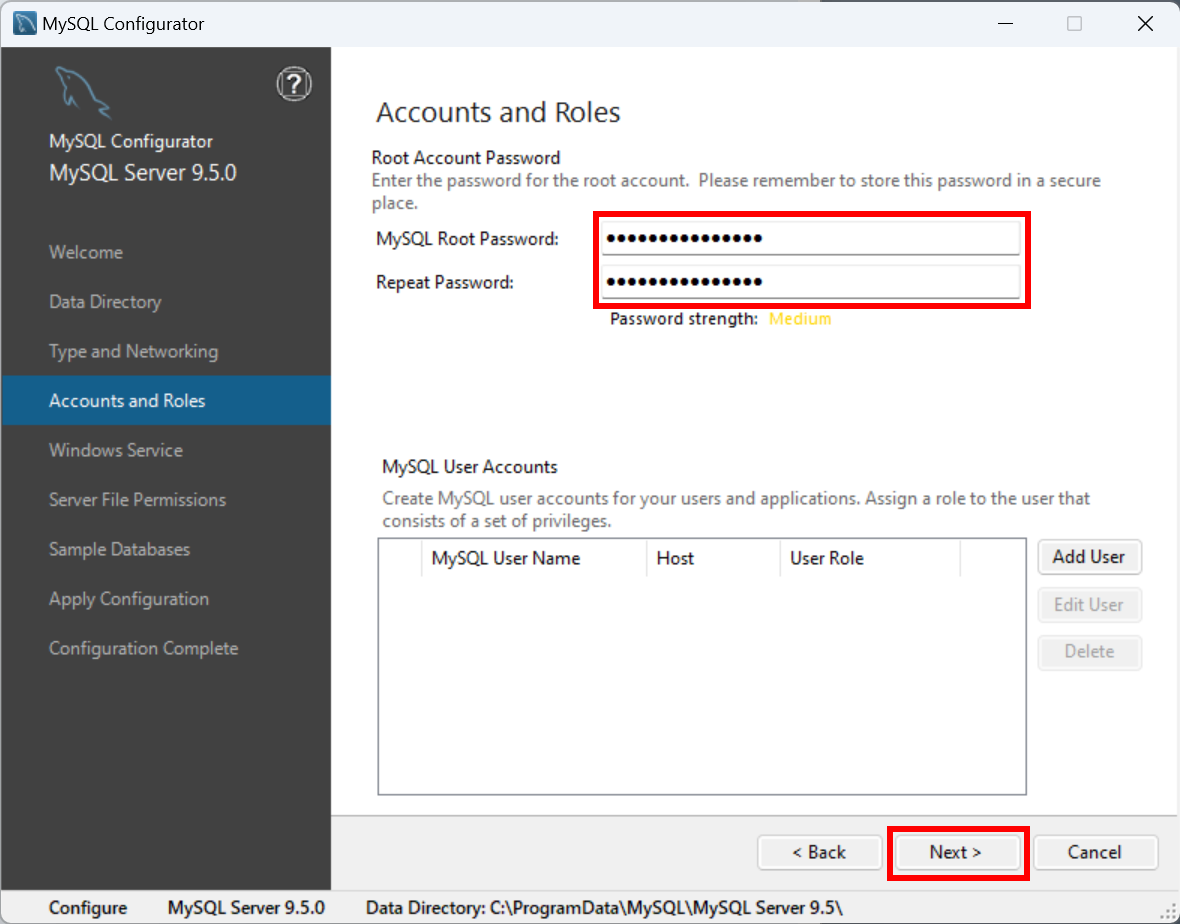This screenshot has width=1180, height=924.
Task: Click the Add User button
Action: tap(1089, 557)
